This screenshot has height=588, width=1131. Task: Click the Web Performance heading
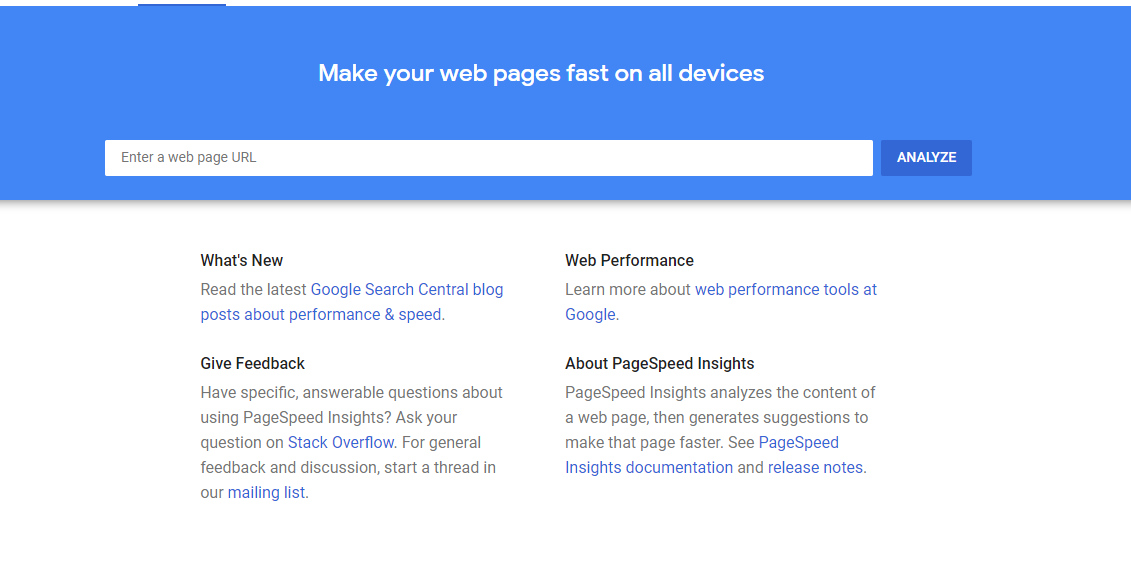coord(629,261)
